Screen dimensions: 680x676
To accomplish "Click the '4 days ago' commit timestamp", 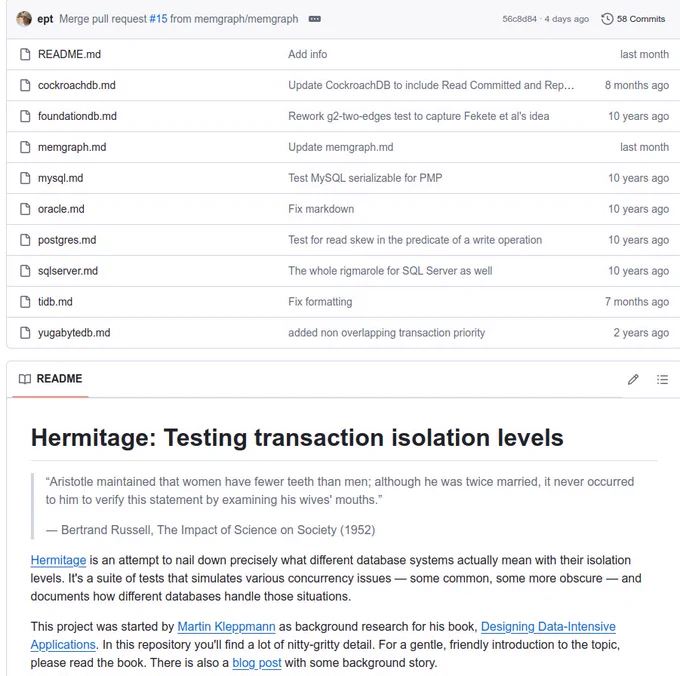I will point(567,19).
